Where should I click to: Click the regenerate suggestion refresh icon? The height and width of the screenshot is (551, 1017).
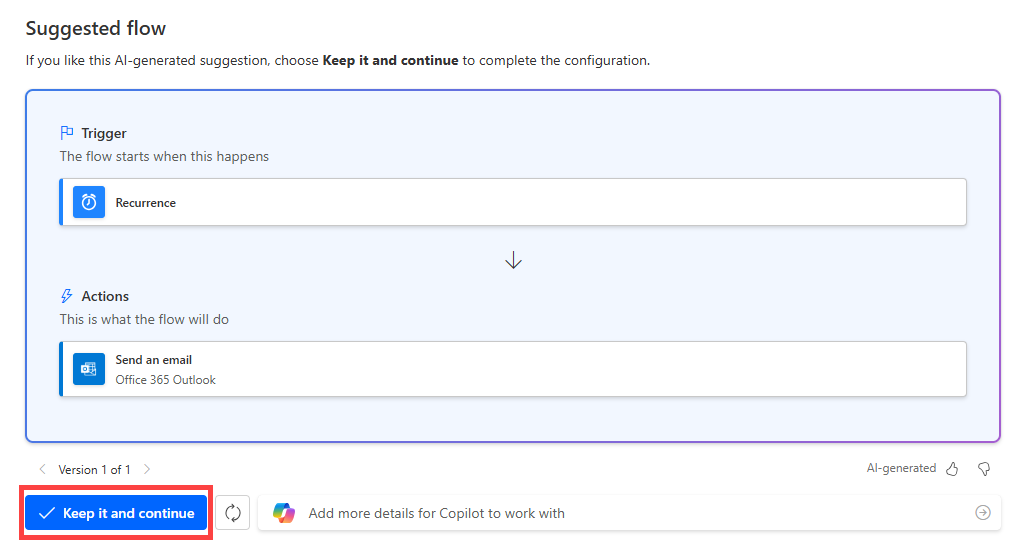point(233,513)
